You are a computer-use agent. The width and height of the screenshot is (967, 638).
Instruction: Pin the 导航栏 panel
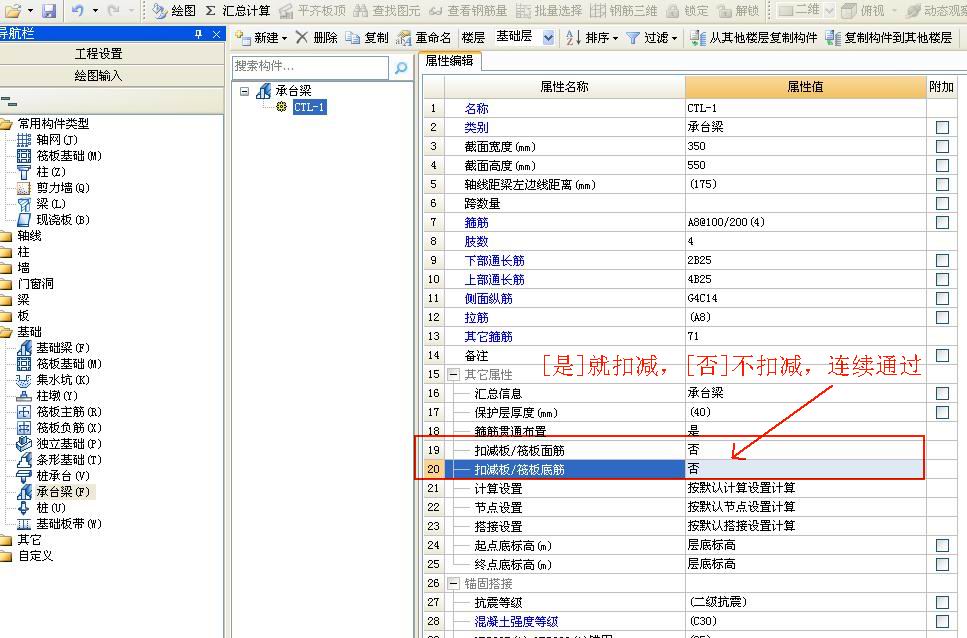click(x=198, y=34)
